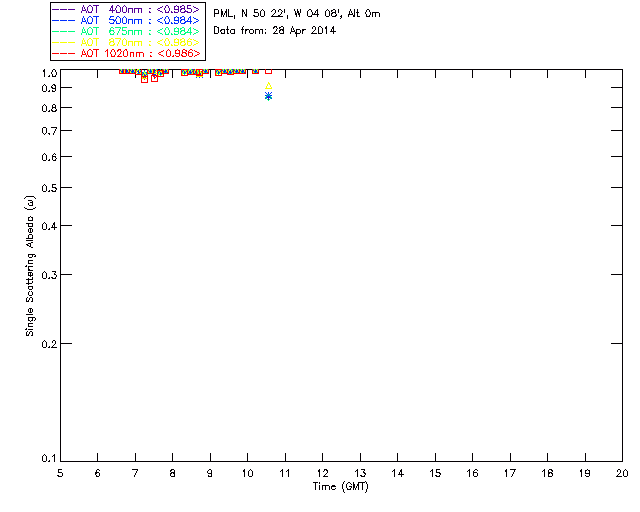Click the yellow triangle data point near 0.9
This screenshot has width=640, height=512.
[x=268, y=86]
